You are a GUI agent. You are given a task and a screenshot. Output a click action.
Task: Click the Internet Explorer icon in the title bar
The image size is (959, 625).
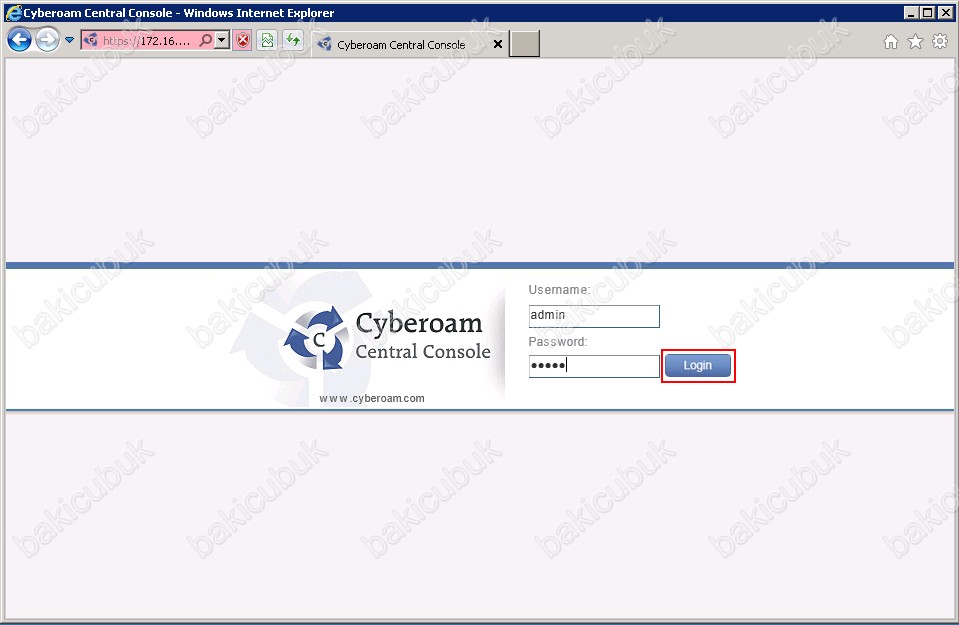click(13, 13)
